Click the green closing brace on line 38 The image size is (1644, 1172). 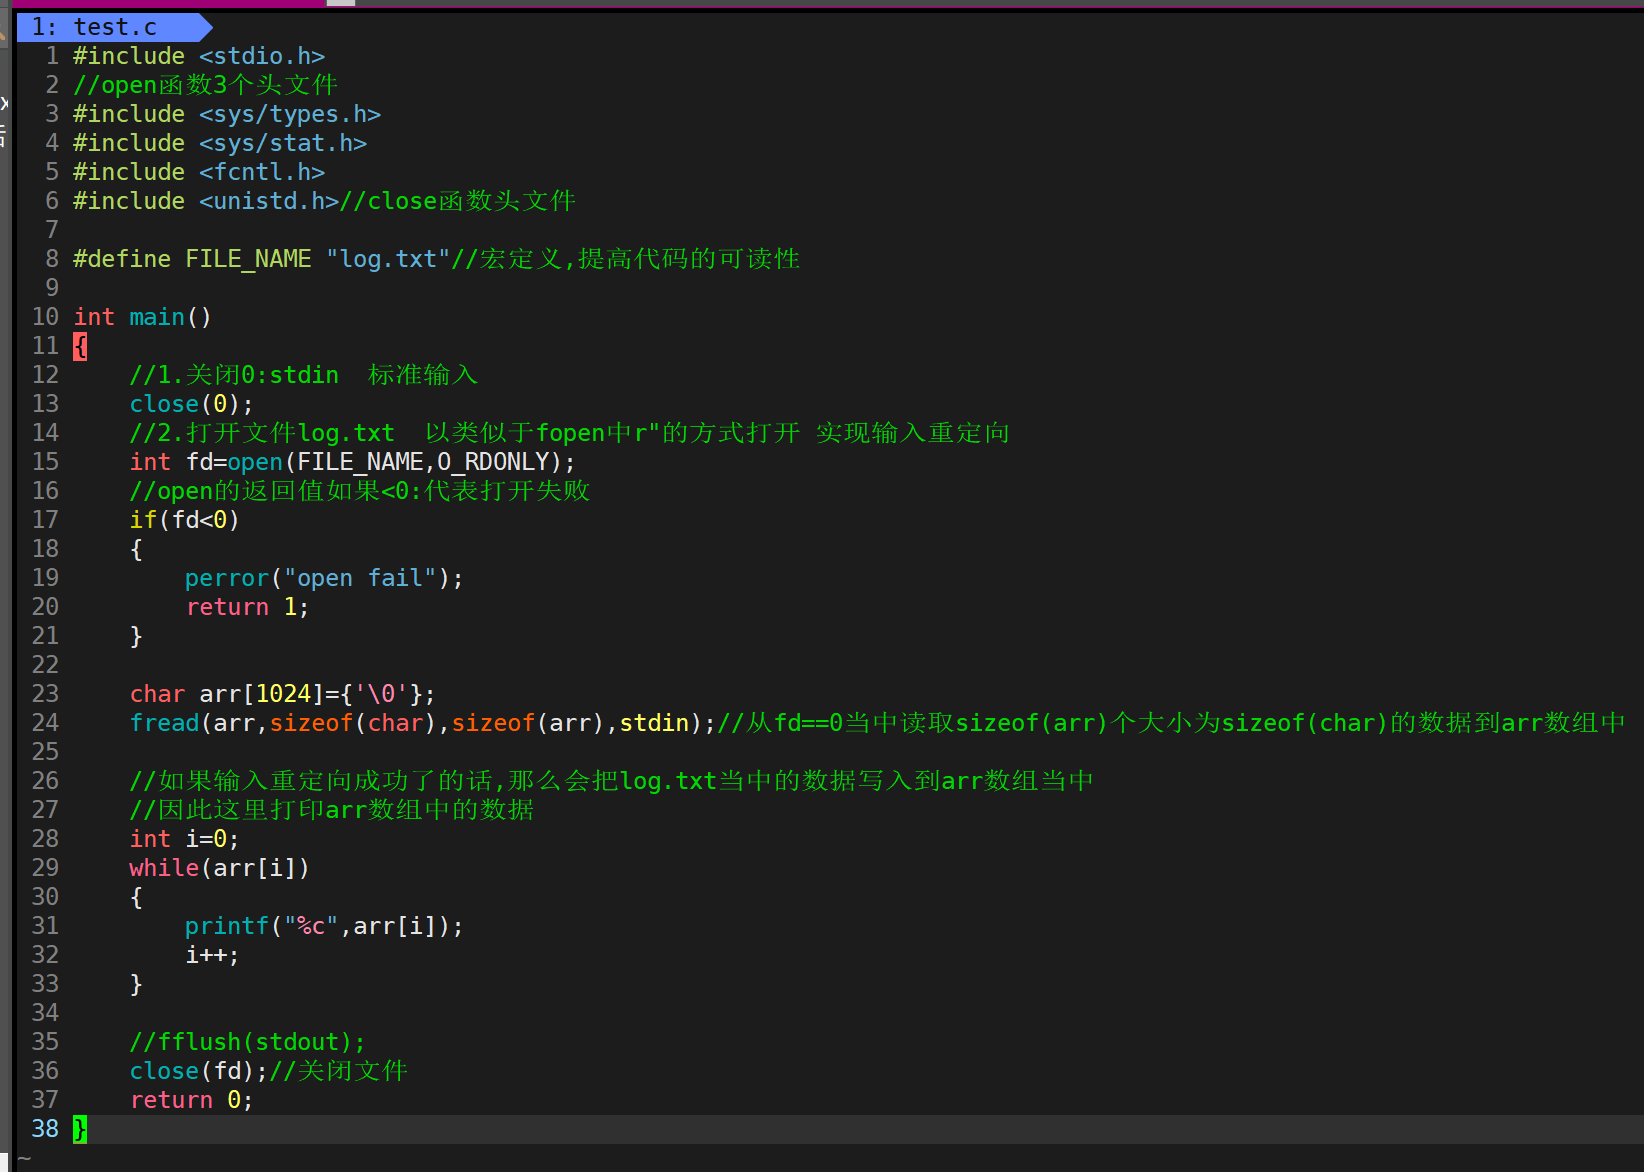(80, 1129)
